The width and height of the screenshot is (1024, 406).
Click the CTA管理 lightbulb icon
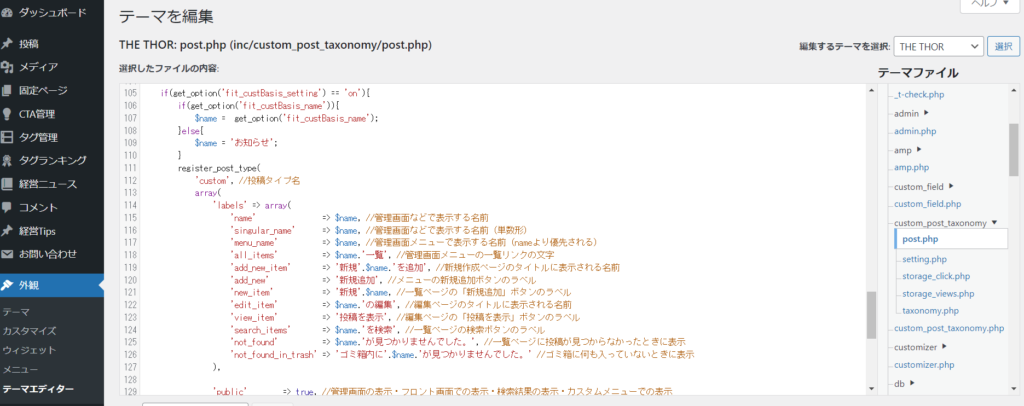point(8,114)
